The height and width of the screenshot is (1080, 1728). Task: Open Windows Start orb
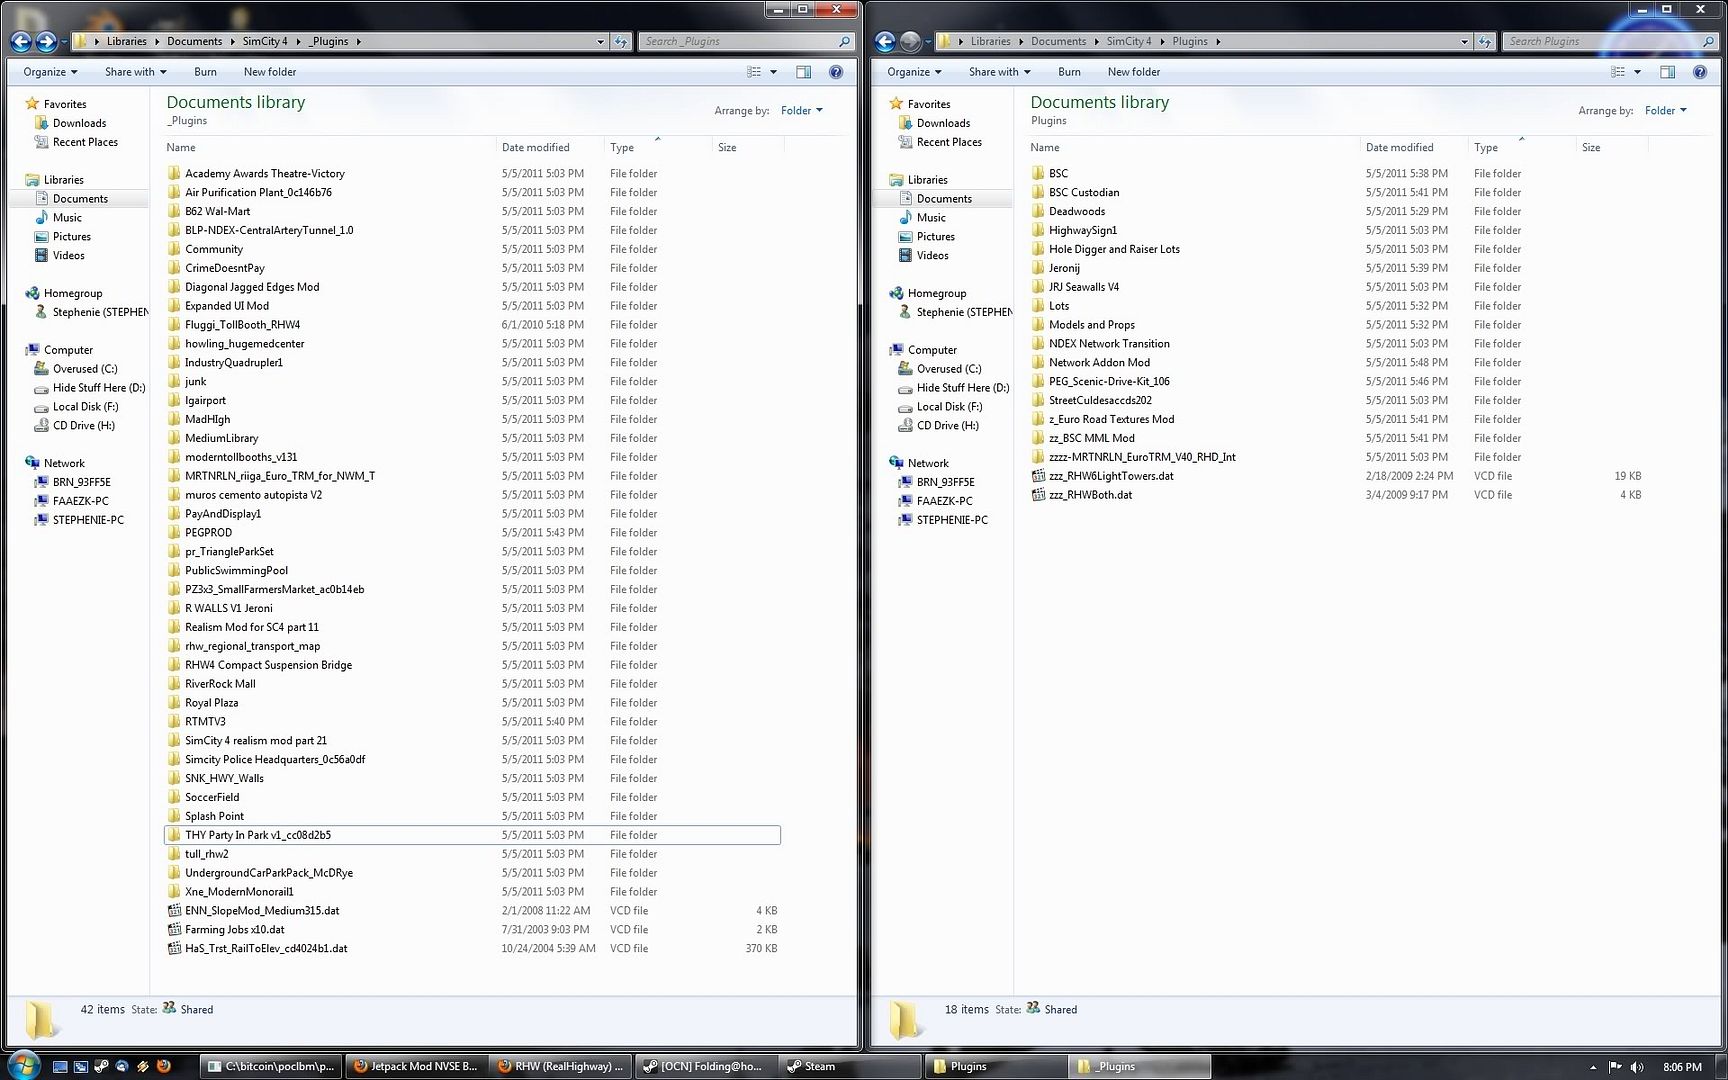coord(22,1065)
